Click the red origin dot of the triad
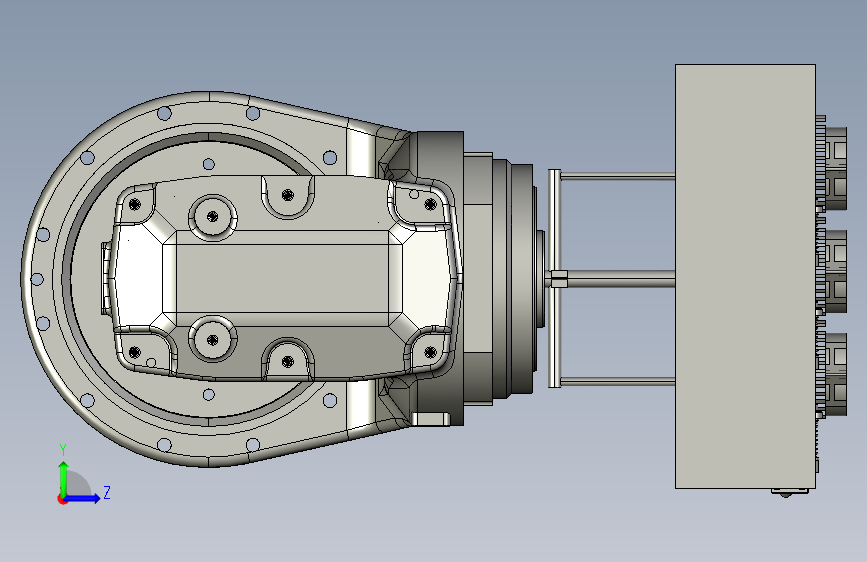 tap(62, 499)
